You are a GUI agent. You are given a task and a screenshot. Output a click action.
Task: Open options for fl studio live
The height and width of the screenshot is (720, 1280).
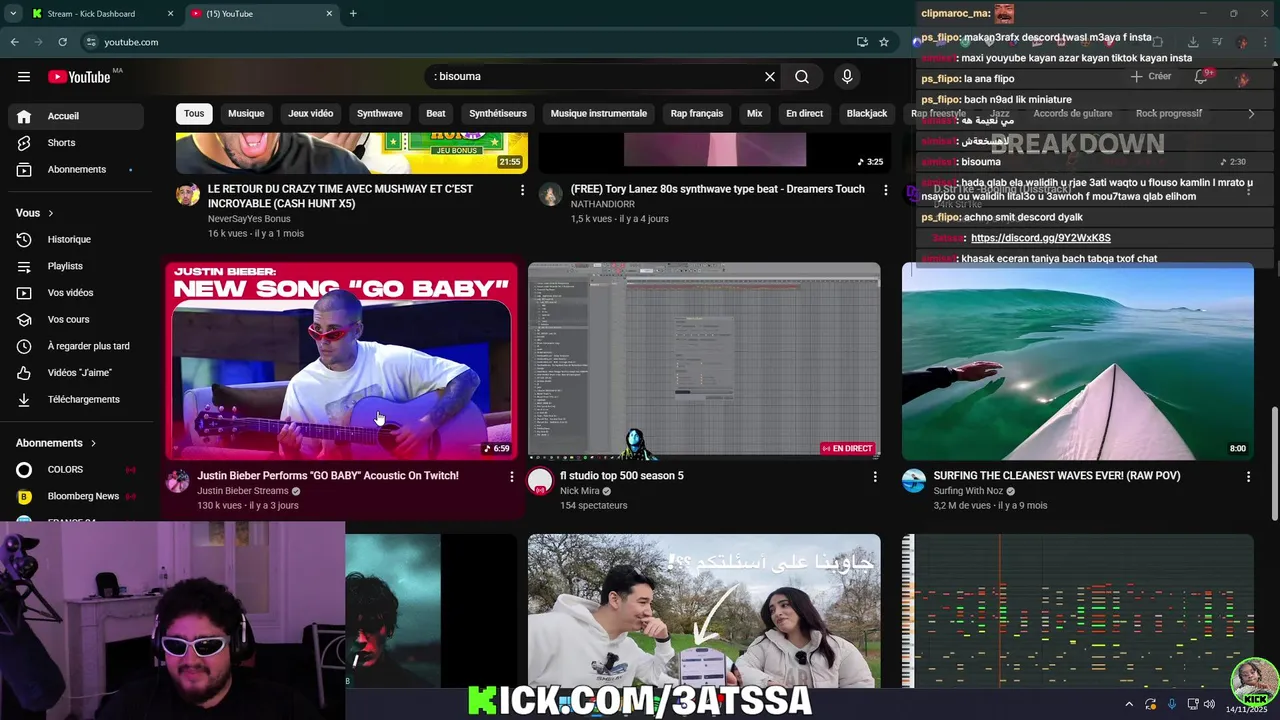(875, 477)
